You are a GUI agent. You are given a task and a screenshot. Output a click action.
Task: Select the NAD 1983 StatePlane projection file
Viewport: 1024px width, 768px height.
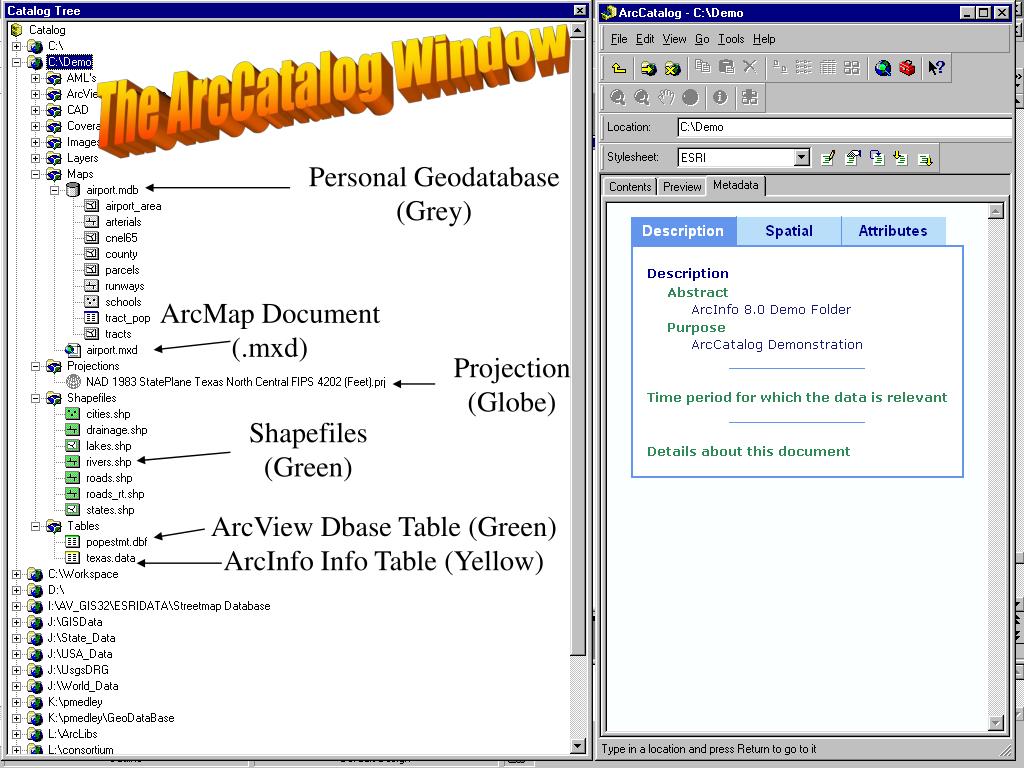(x=236, y=383)
